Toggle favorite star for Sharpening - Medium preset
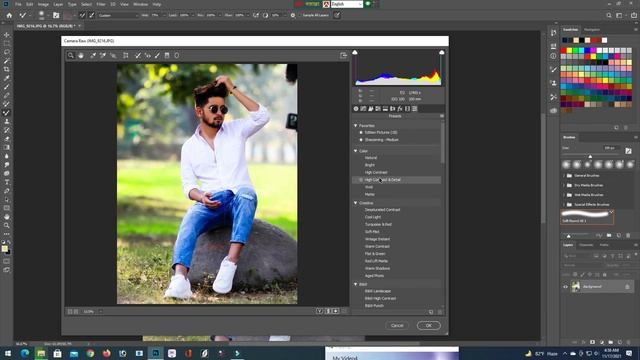 click(x=361, y=140)
